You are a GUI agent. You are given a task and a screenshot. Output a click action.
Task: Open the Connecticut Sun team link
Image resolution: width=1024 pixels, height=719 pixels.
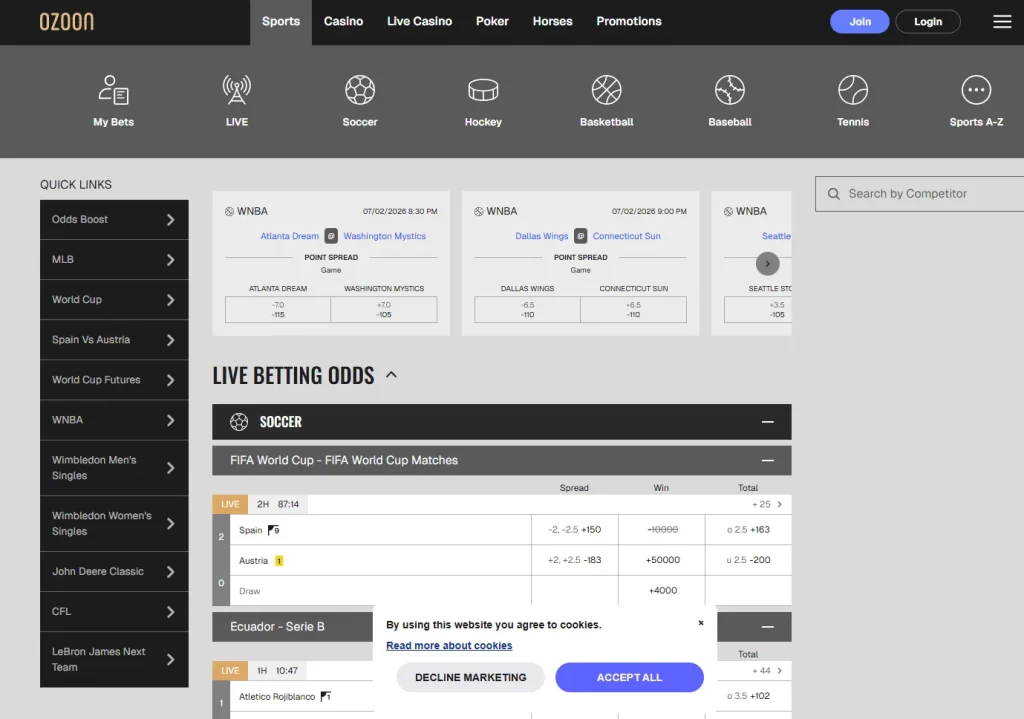point(627,236)
